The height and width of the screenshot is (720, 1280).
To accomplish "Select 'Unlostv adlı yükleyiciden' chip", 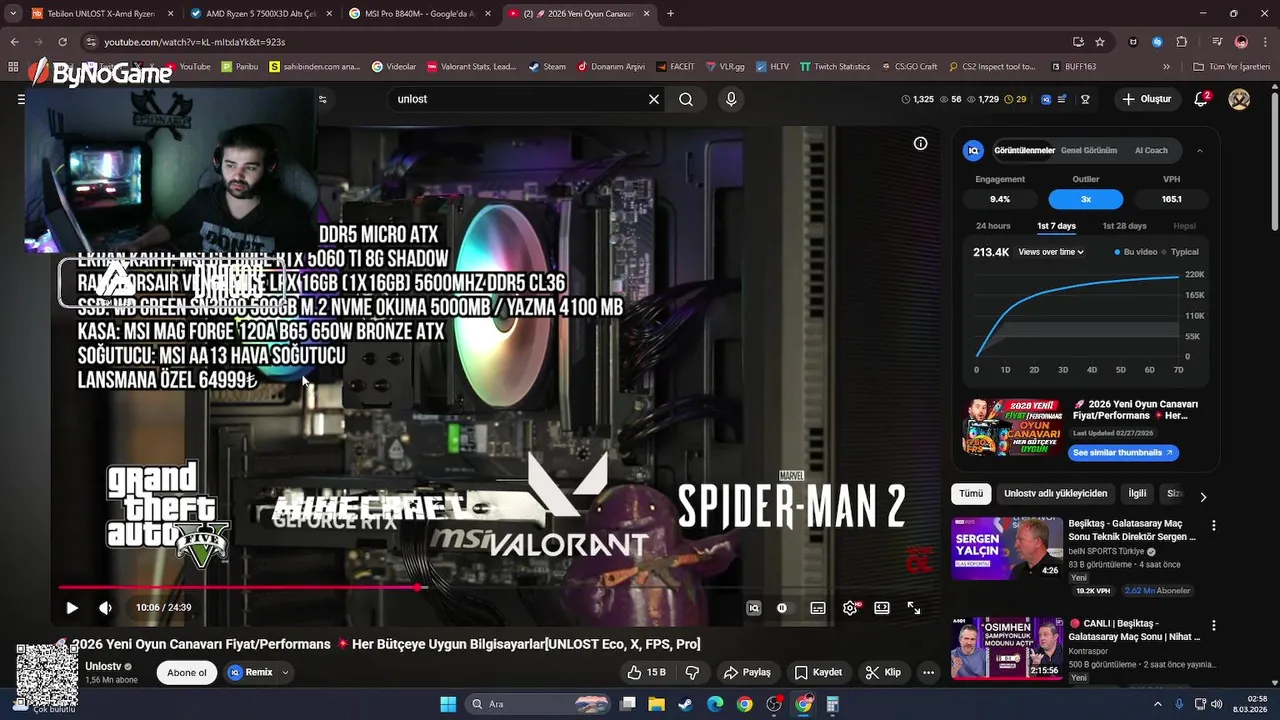I will coord(1056,494).
